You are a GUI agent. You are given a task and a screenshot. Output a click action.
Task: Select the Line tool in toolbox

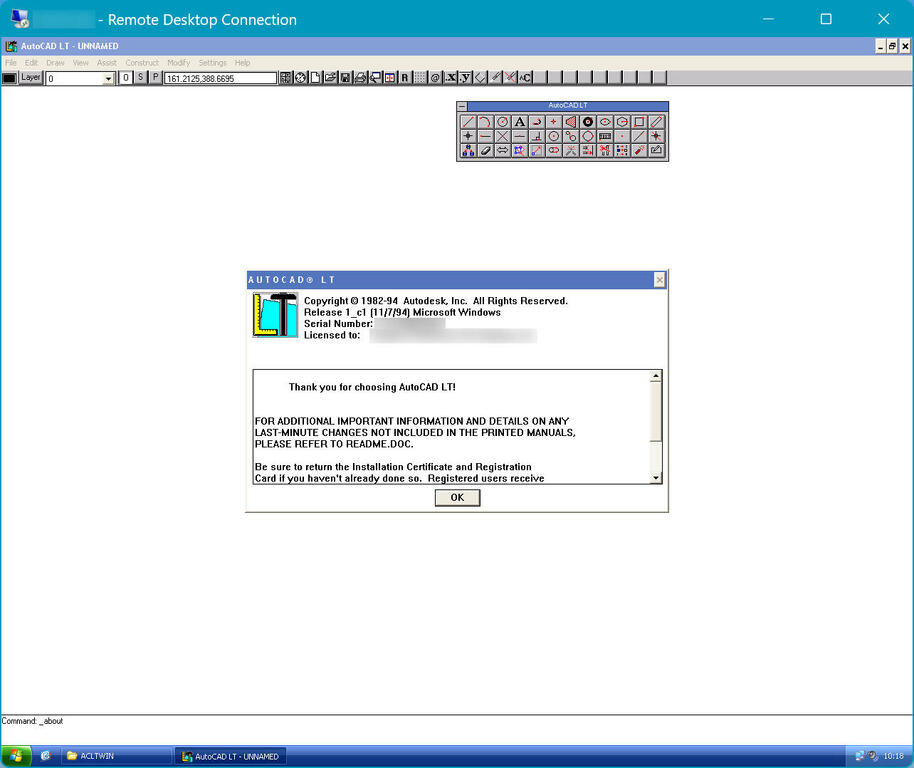coord(467,122)
